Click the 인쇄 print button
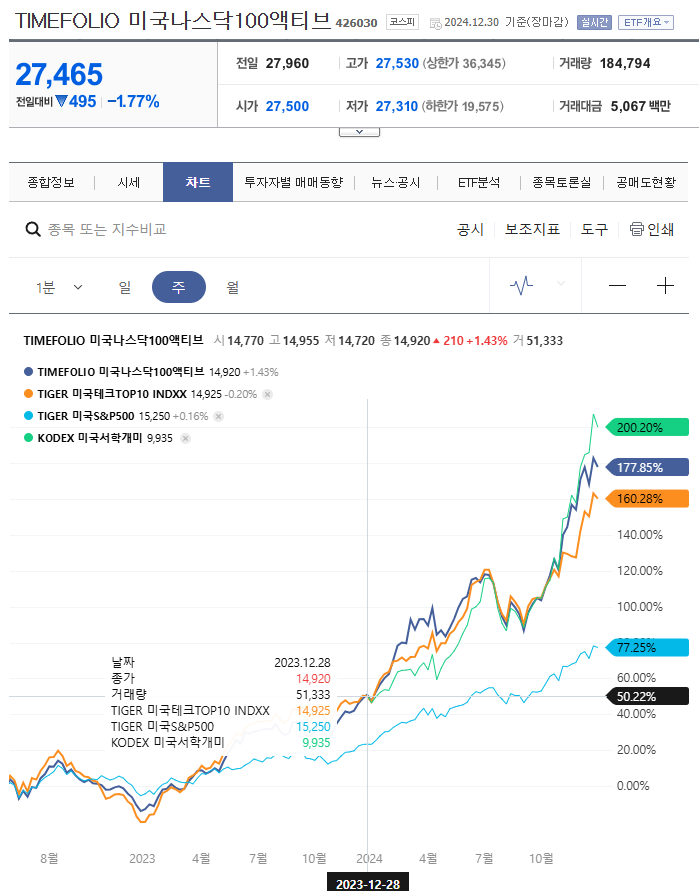 coord(652,230)
